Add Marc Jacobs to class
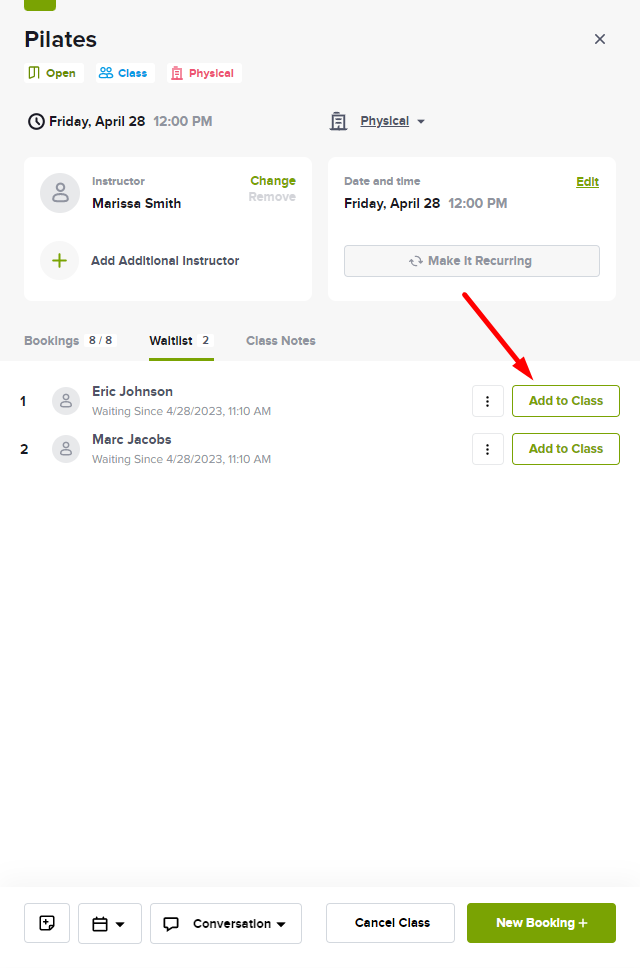This screenshot has height=968, width=640. 566,449
